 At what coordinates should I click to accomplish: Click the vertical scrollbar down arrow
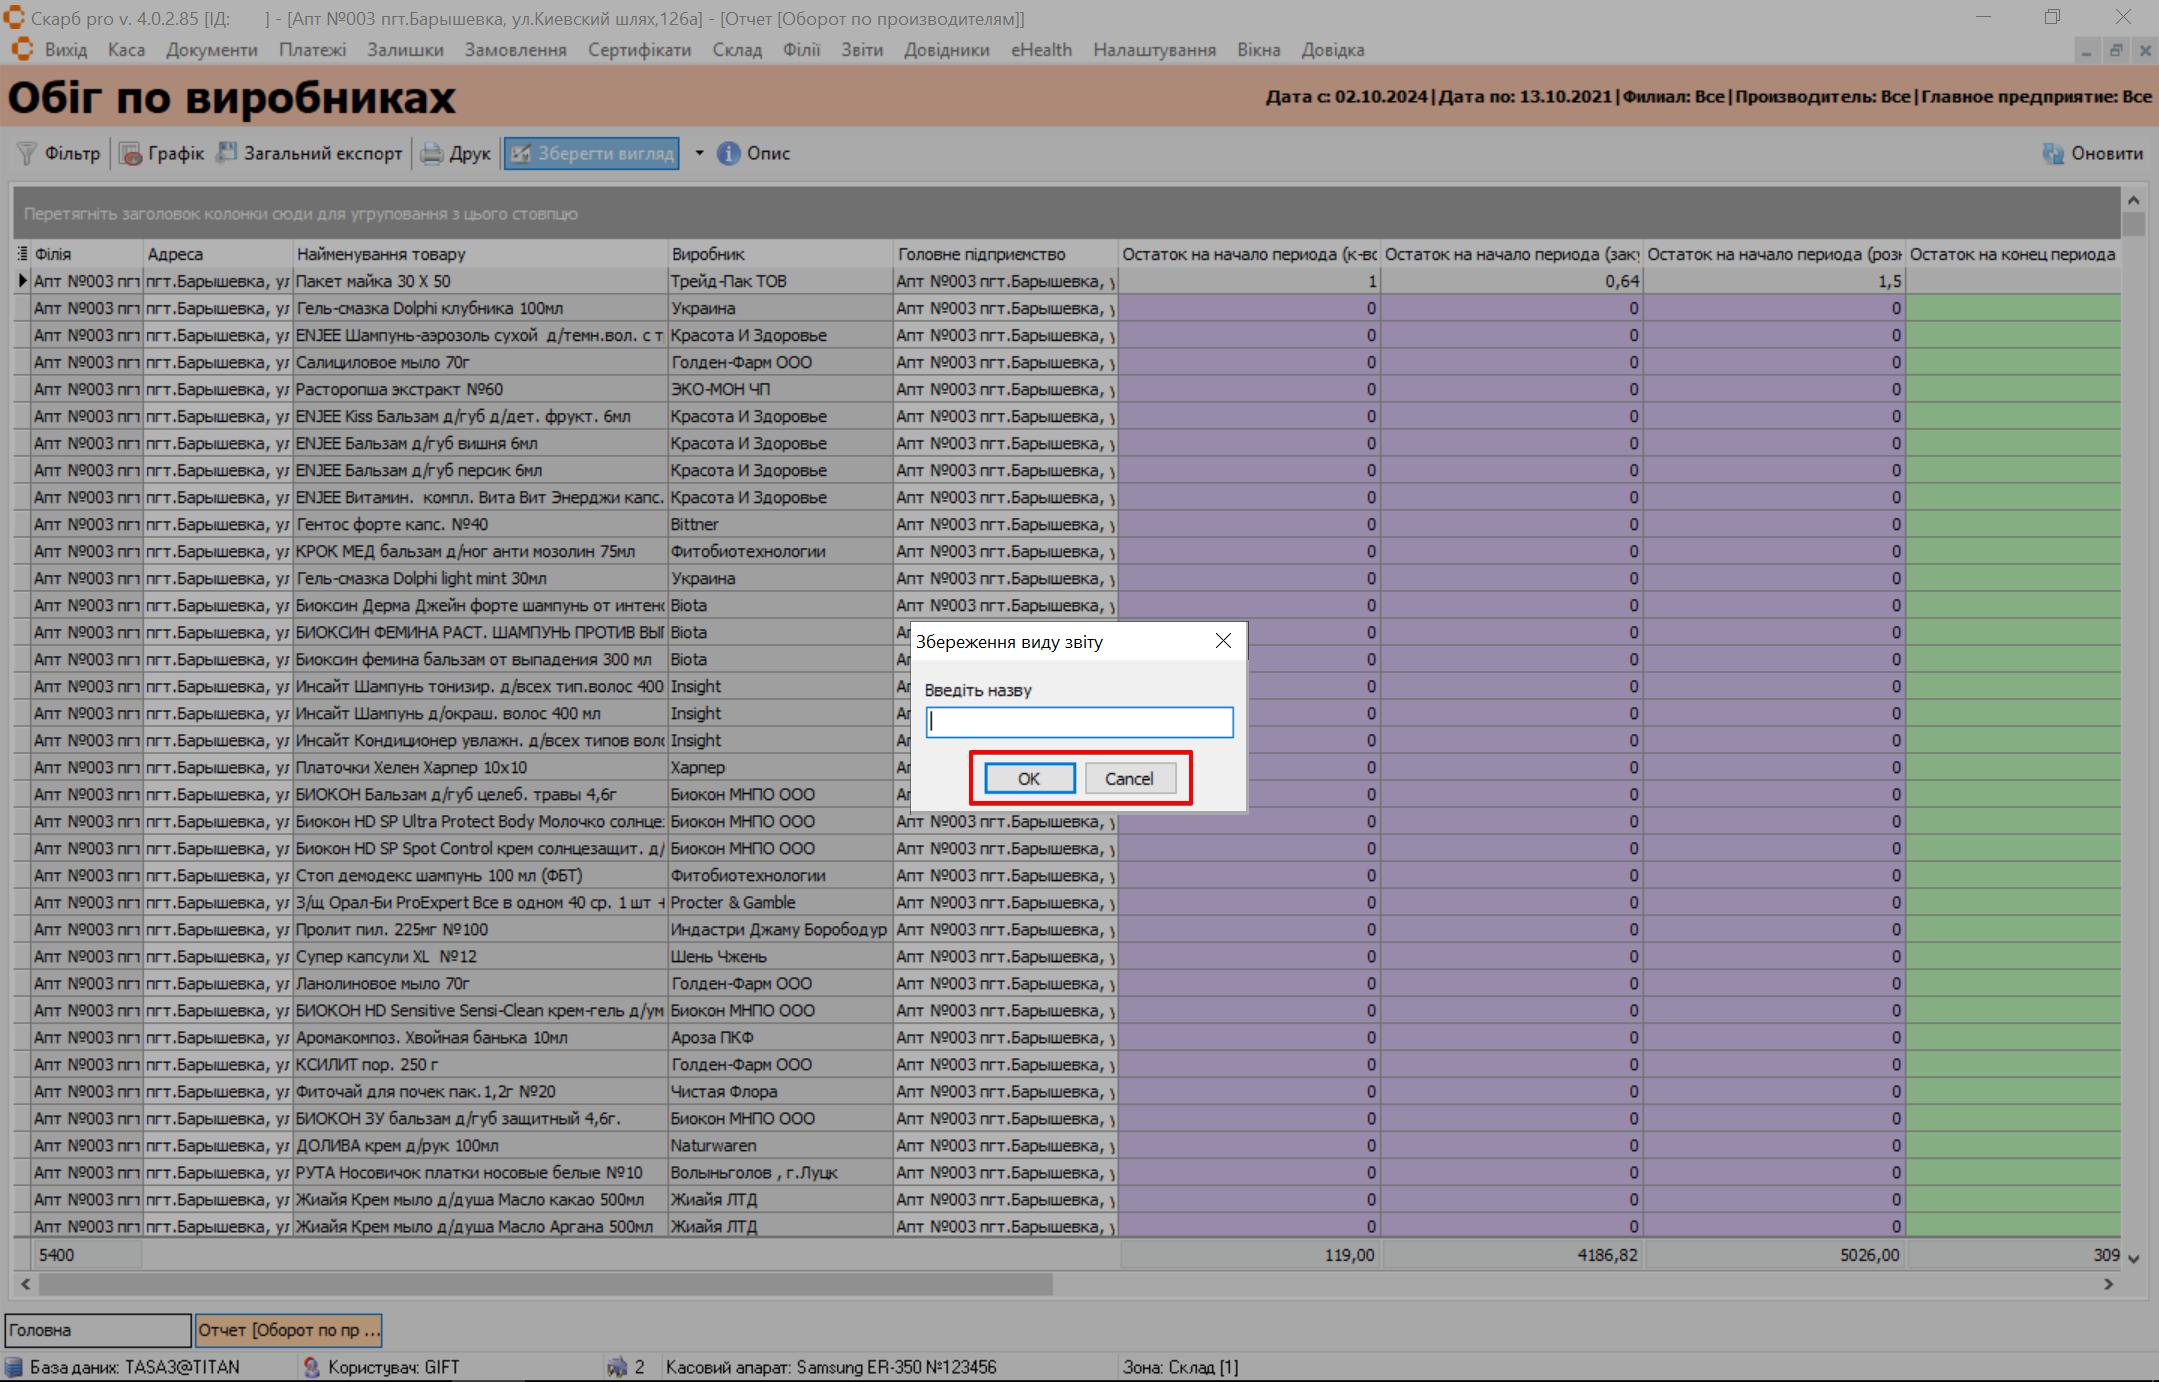(x=2133, y=1258)
